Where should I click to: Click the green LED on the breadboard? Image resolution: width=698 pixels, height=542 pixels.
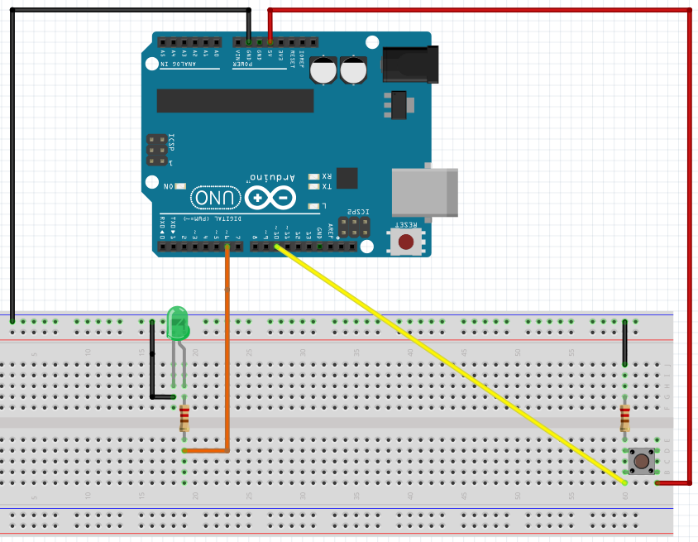pyautogui.click(x=177, y=324)
